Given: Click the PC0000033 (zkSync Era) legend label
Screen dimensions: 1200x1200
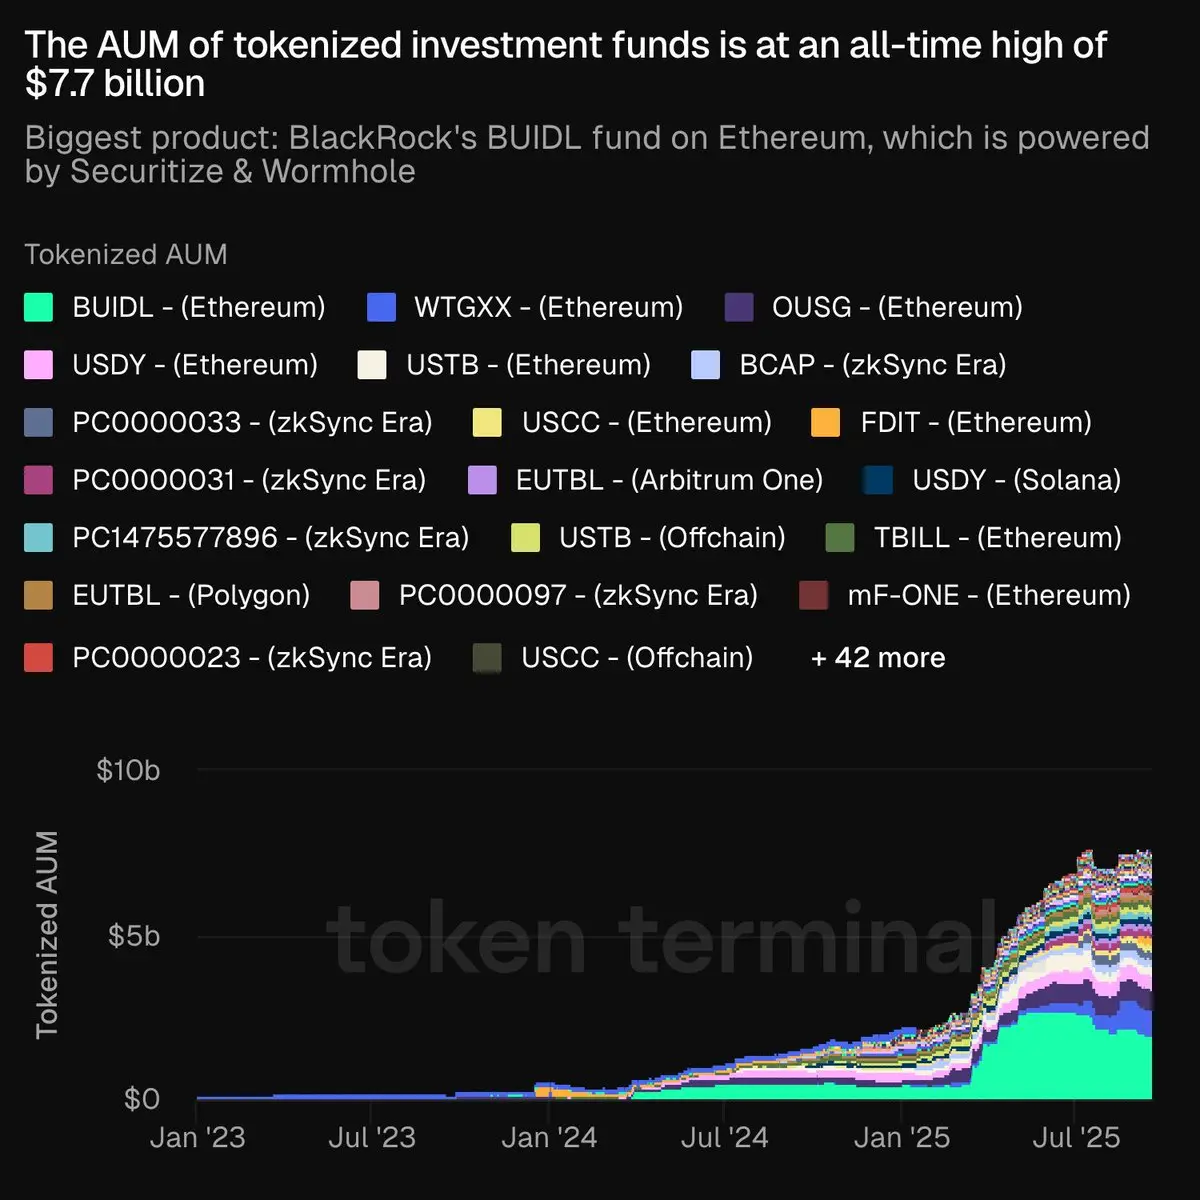Looking at the screenshot, I should tap(252, 422).
